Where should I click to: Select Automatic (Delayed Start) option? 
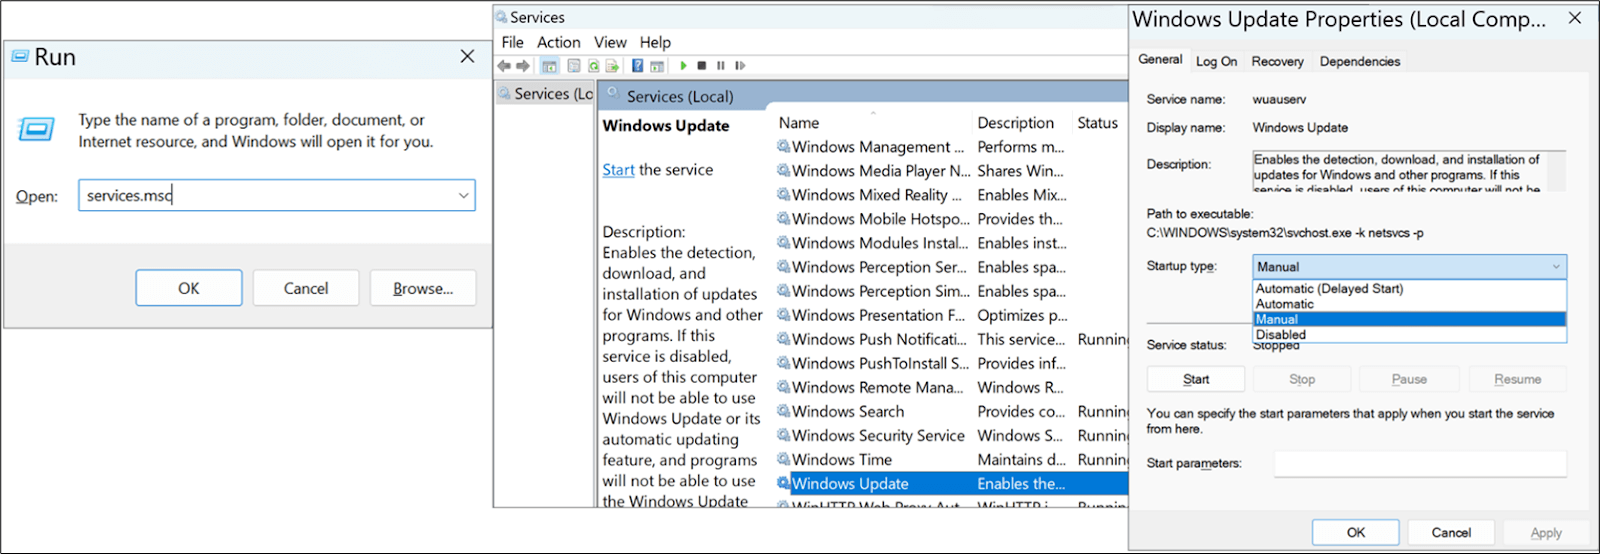(x=1329, y=289)
